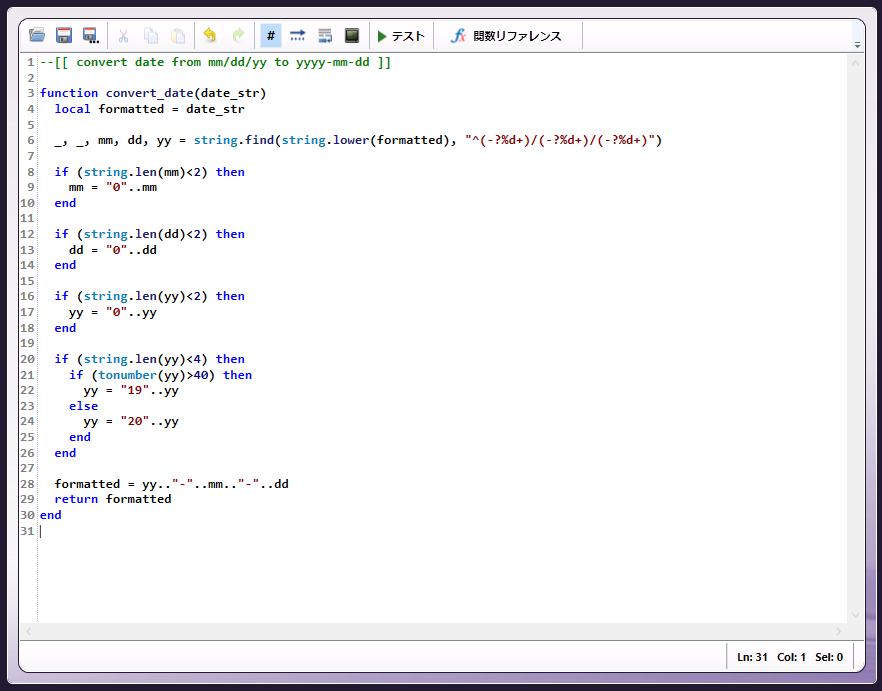Image resolution: width=882 pixels, height=691 pixels.
Task: Click "tonumber(yy)>40" on line 21
Action: (154, 374)
